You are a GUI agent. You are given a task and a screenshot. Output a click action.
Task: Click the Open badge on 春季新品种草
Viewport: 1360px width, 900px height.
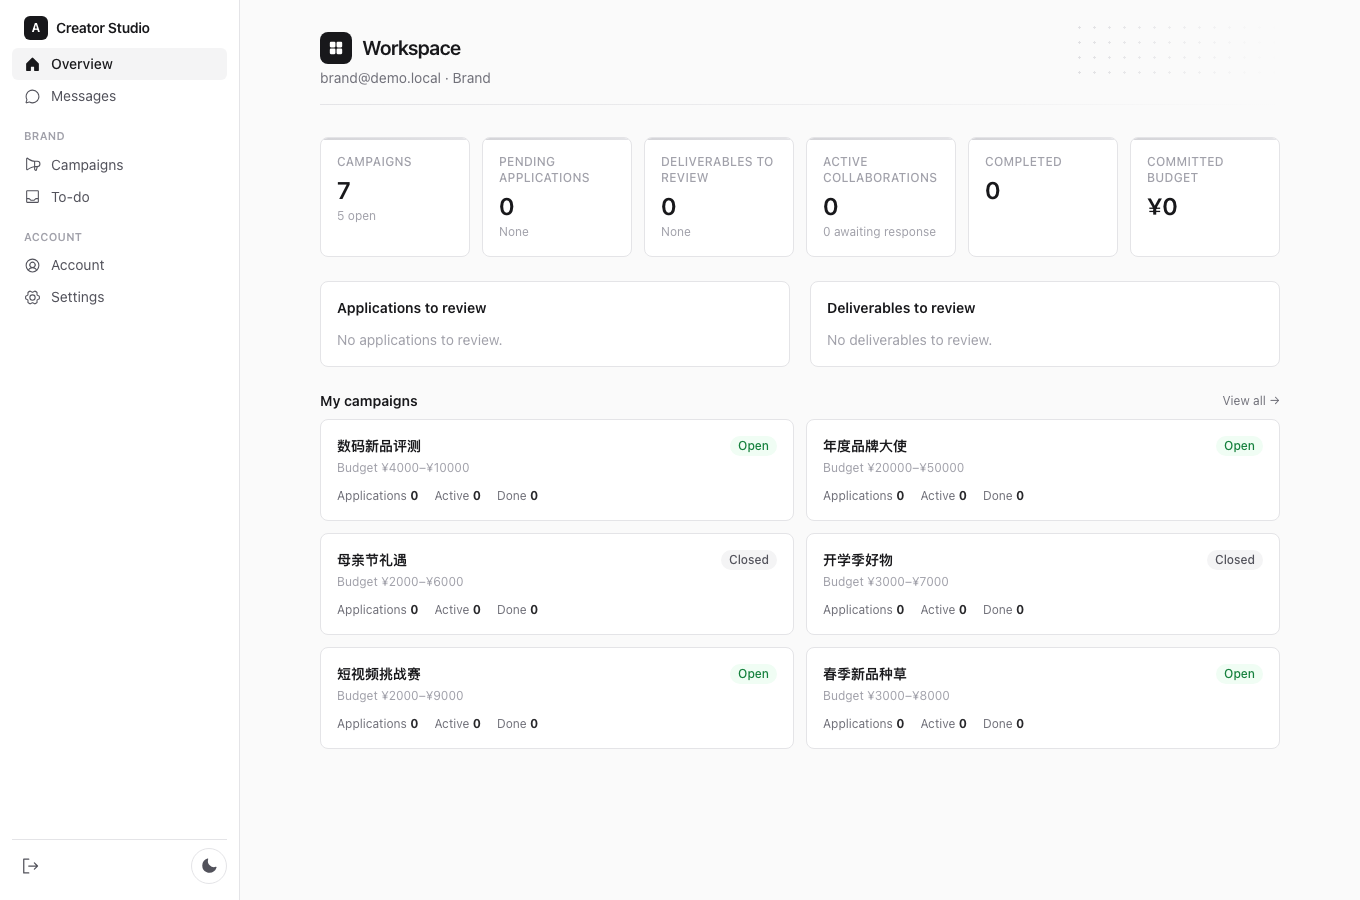click(x=1239, y=674)
